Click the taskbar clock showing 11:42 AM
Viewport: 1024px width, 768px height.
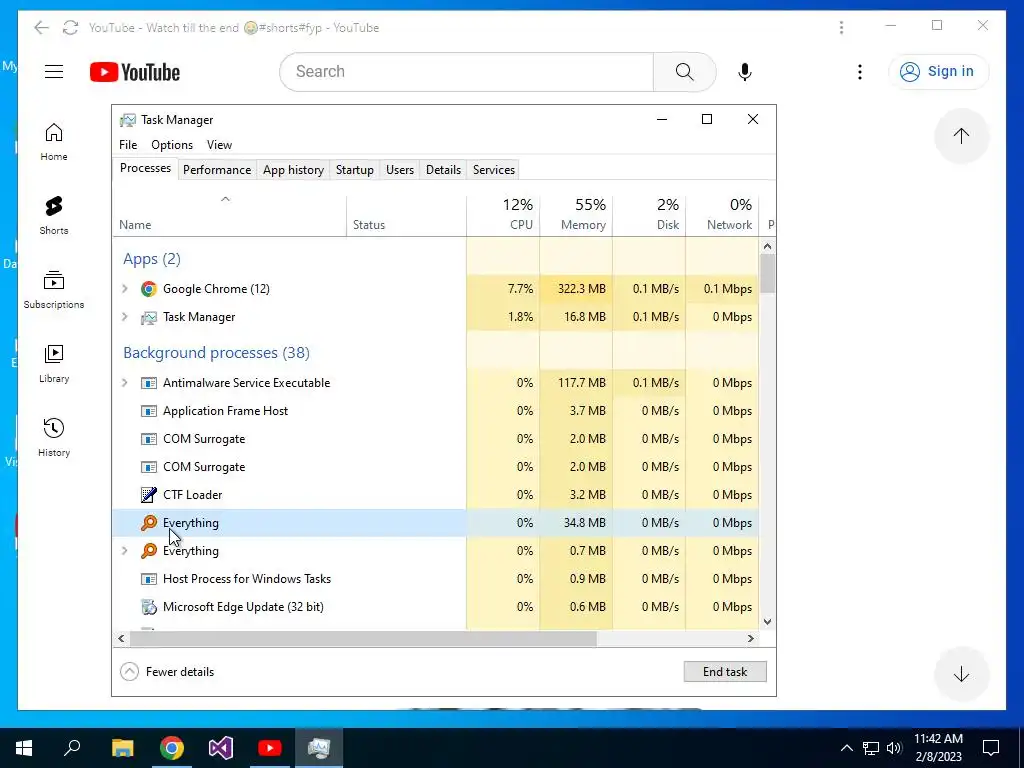938,748
